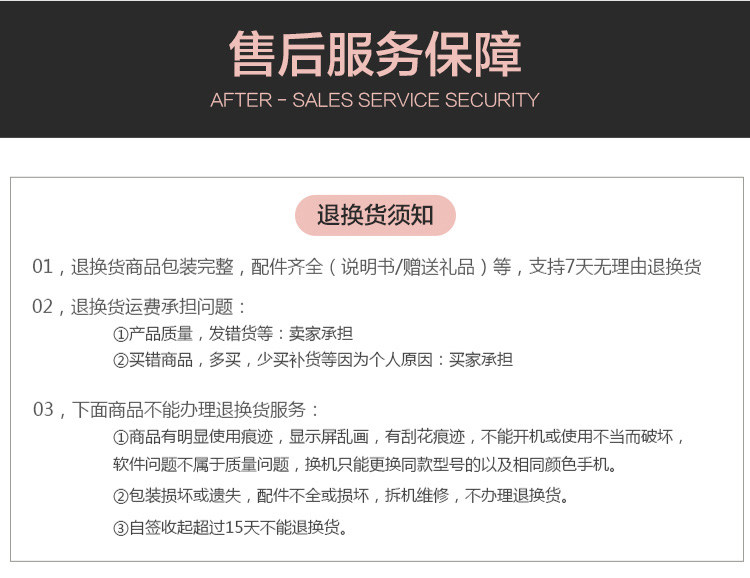
Task: Click the text 退换货运费承担问题
Action: 152,307
